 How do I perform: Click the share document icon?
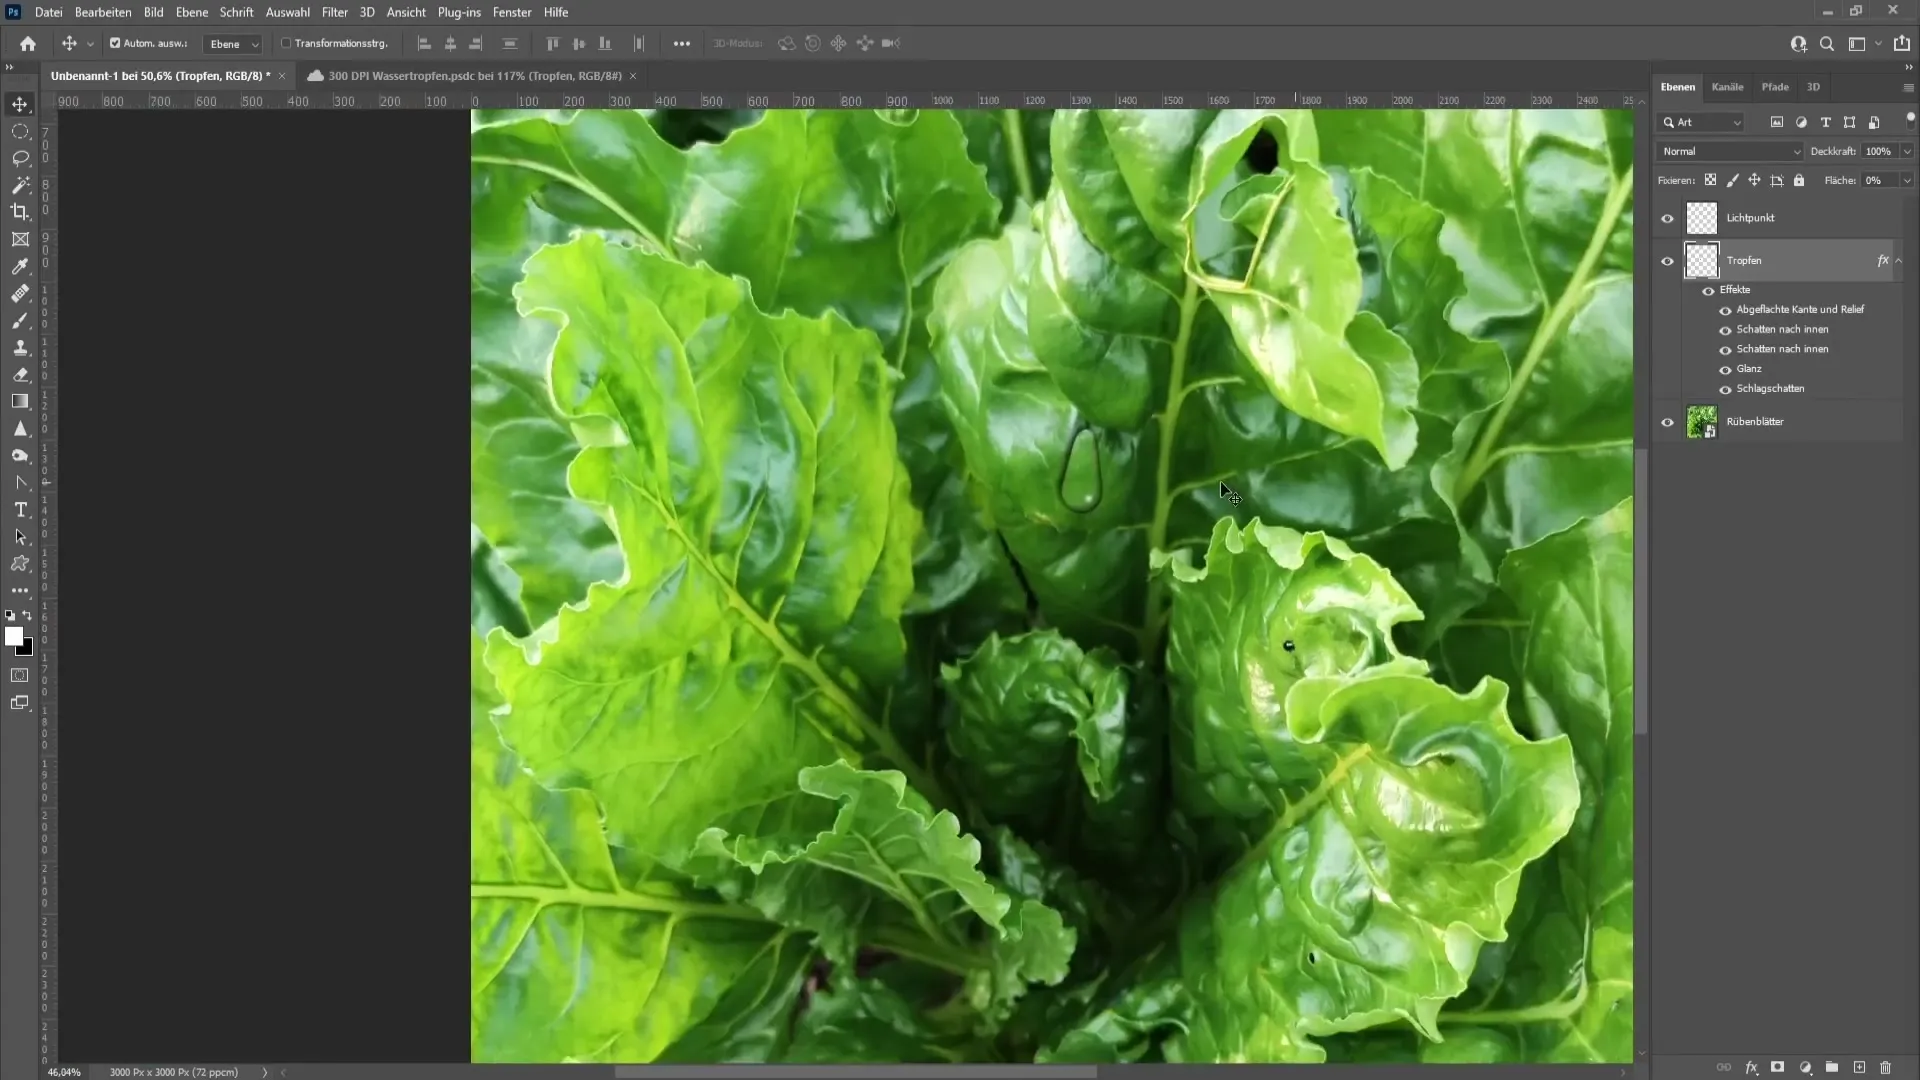[x=1902, y=43]
